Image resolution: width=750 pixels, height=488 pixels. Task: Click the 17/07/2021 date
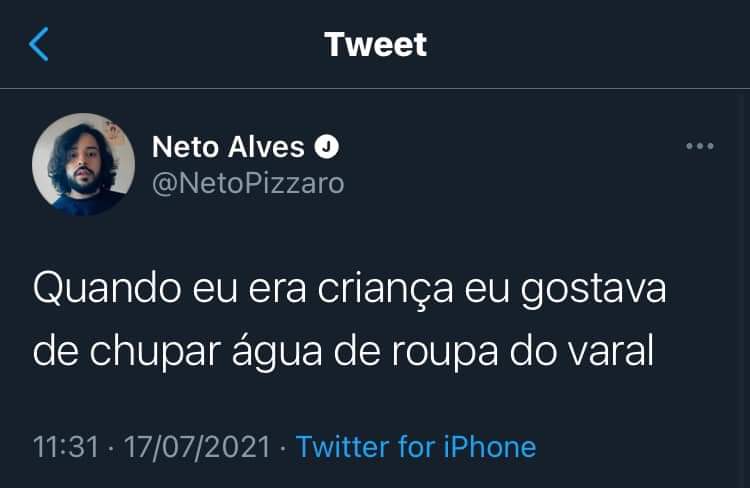coord(198,447)
